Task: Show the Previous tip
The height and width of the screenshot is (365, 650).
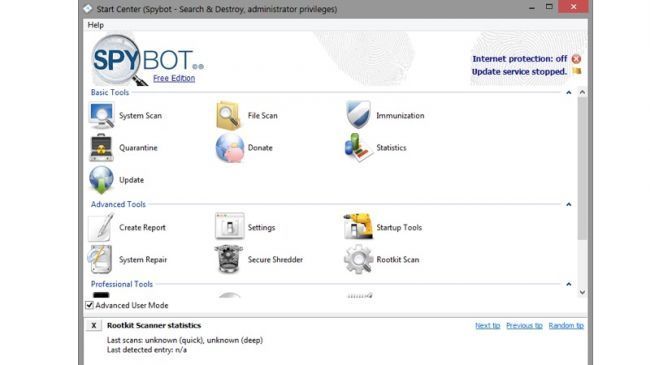Action: (x=524, y=326)
